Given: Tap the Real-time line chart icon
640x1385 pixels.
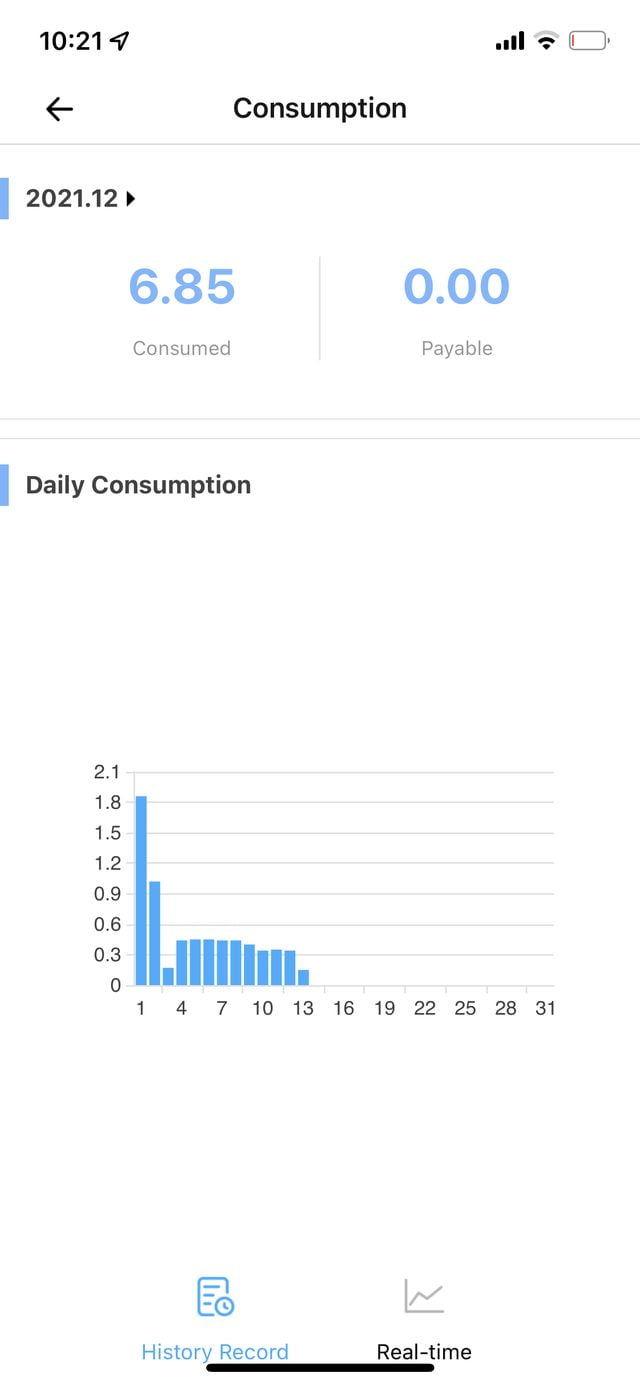Looking at the screenshot, I should pos(424,1296).
